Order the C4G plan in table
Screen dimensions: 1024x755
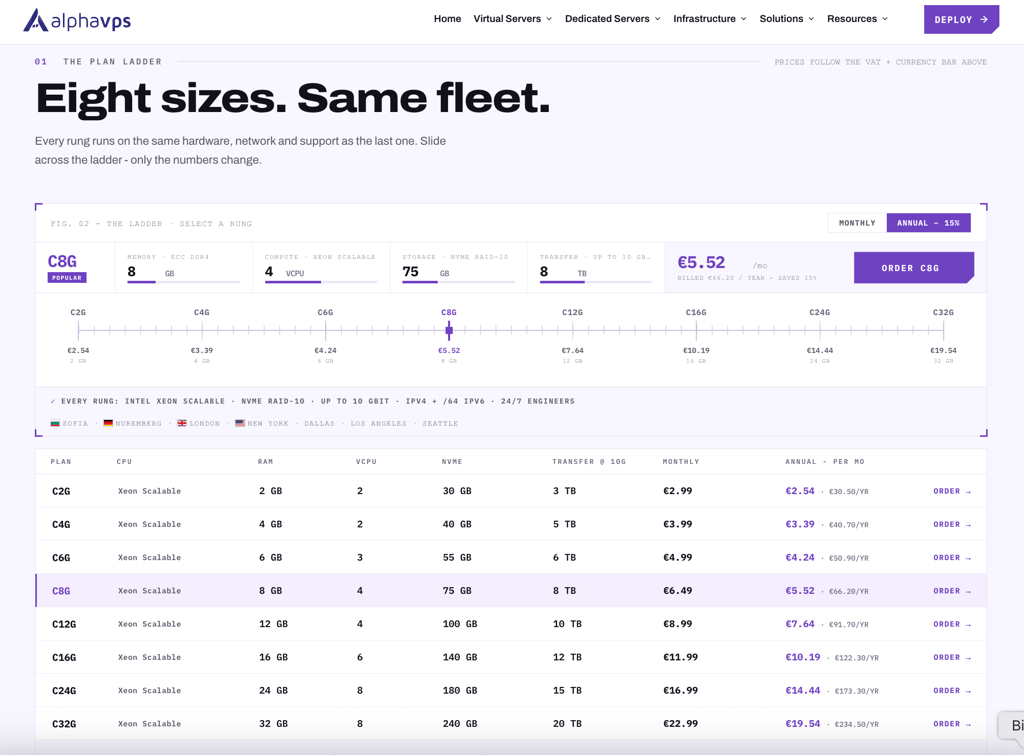(x=952, y=524)
